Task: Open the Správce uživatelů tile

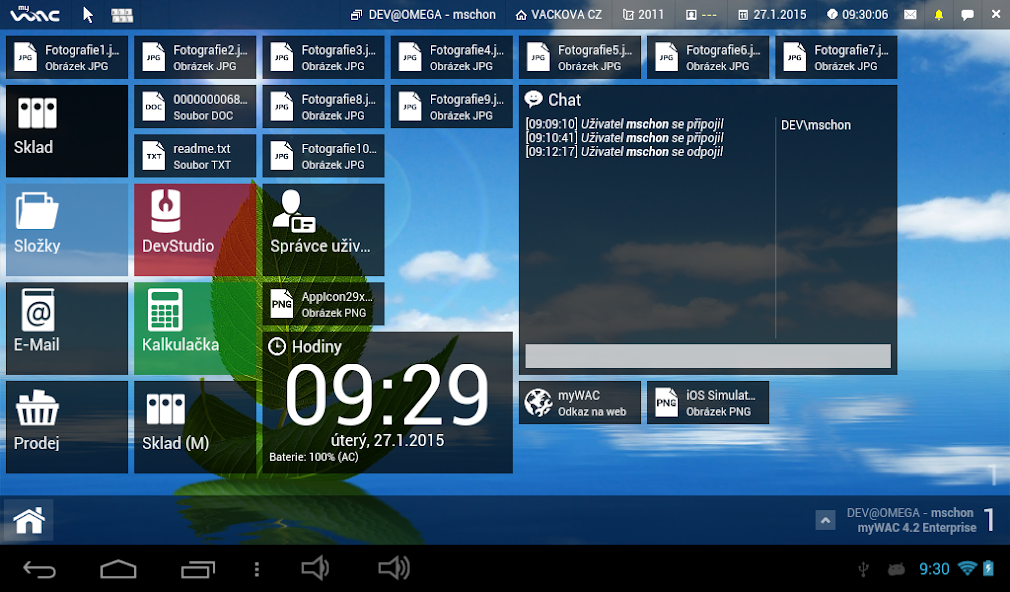Action: [323, 230]
